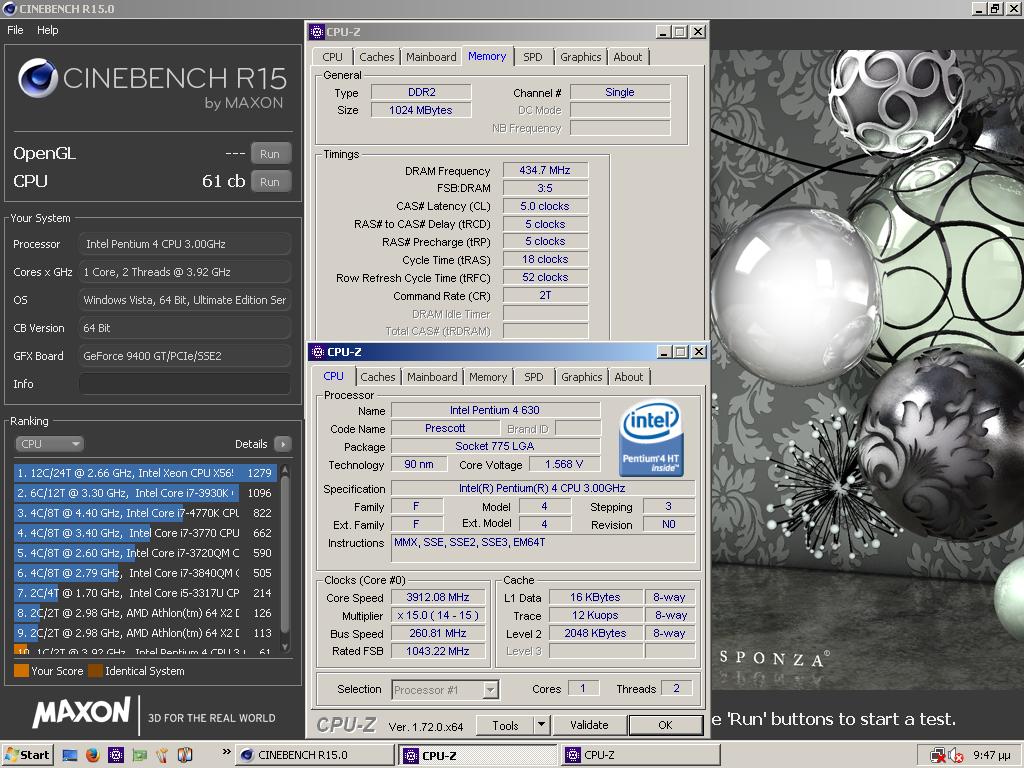Open Graphics tab in upper CPU-Z window
The height and width of the screenshot is (768, 1024).
point(581,57)
